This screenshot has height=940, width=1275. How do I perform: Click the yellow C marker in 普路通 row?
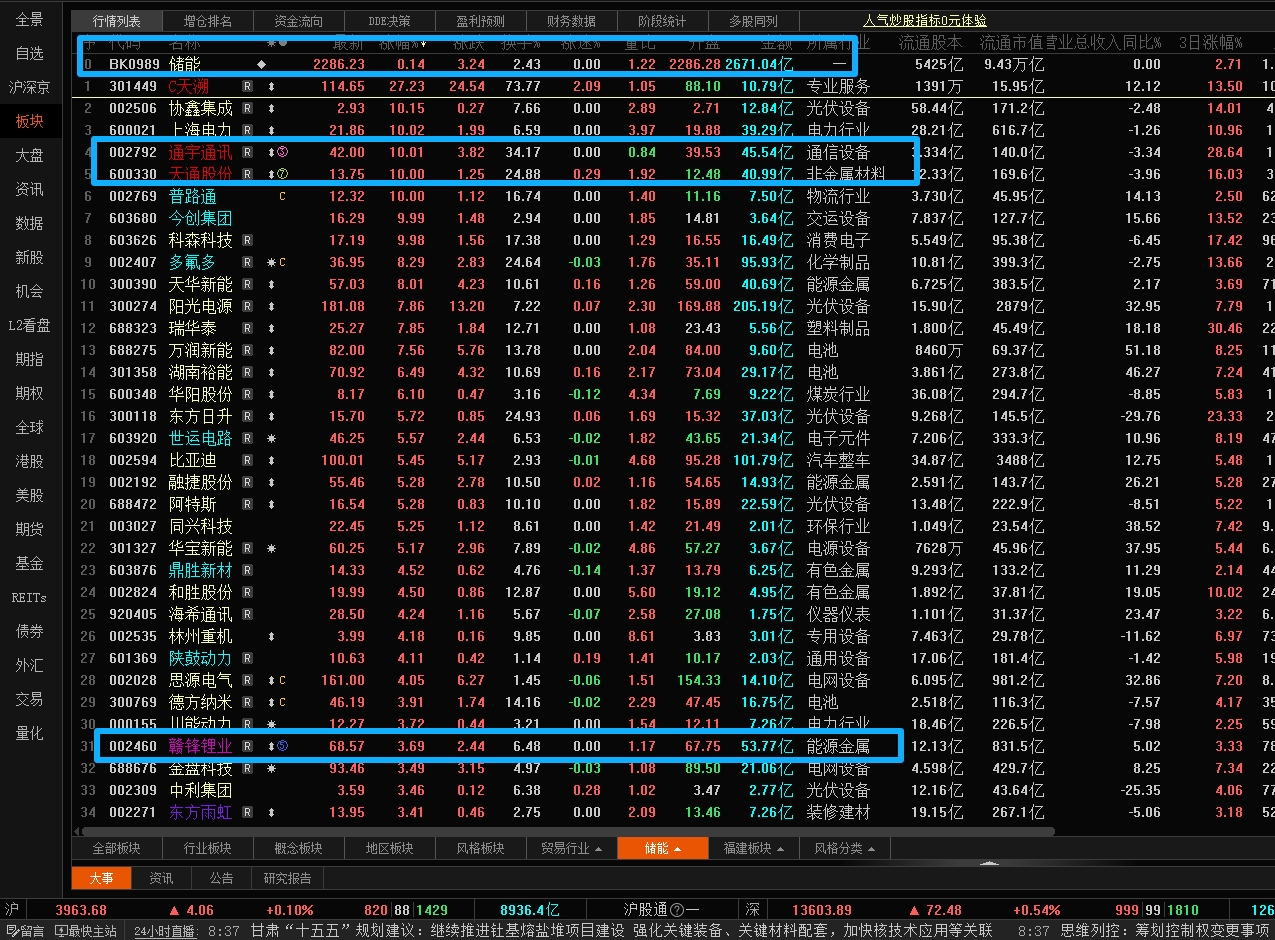coord(282,196)
